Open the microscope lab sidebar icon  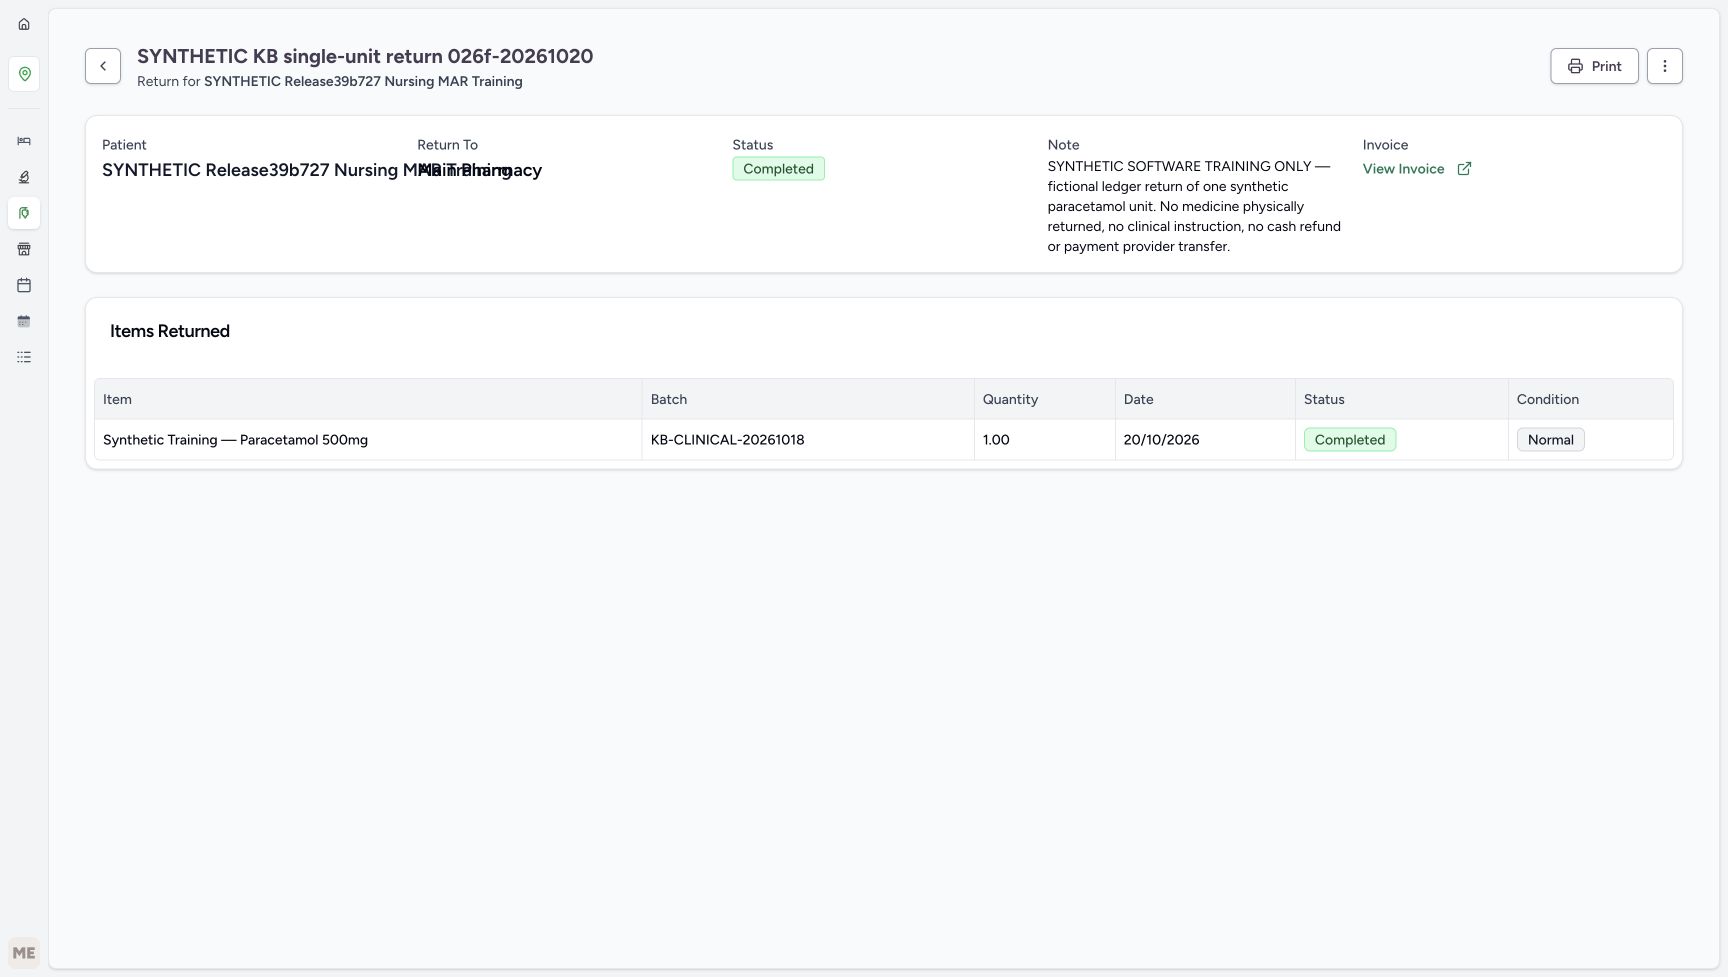24,177
